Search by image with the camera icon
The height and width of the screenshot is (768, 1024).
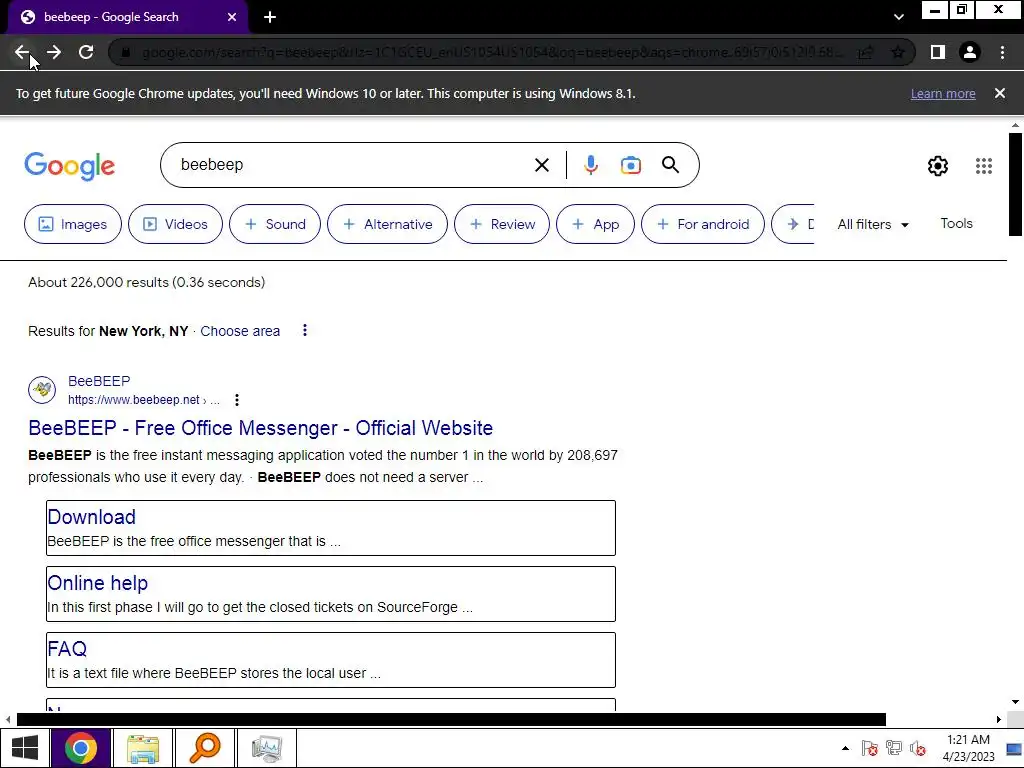point(630,165)
